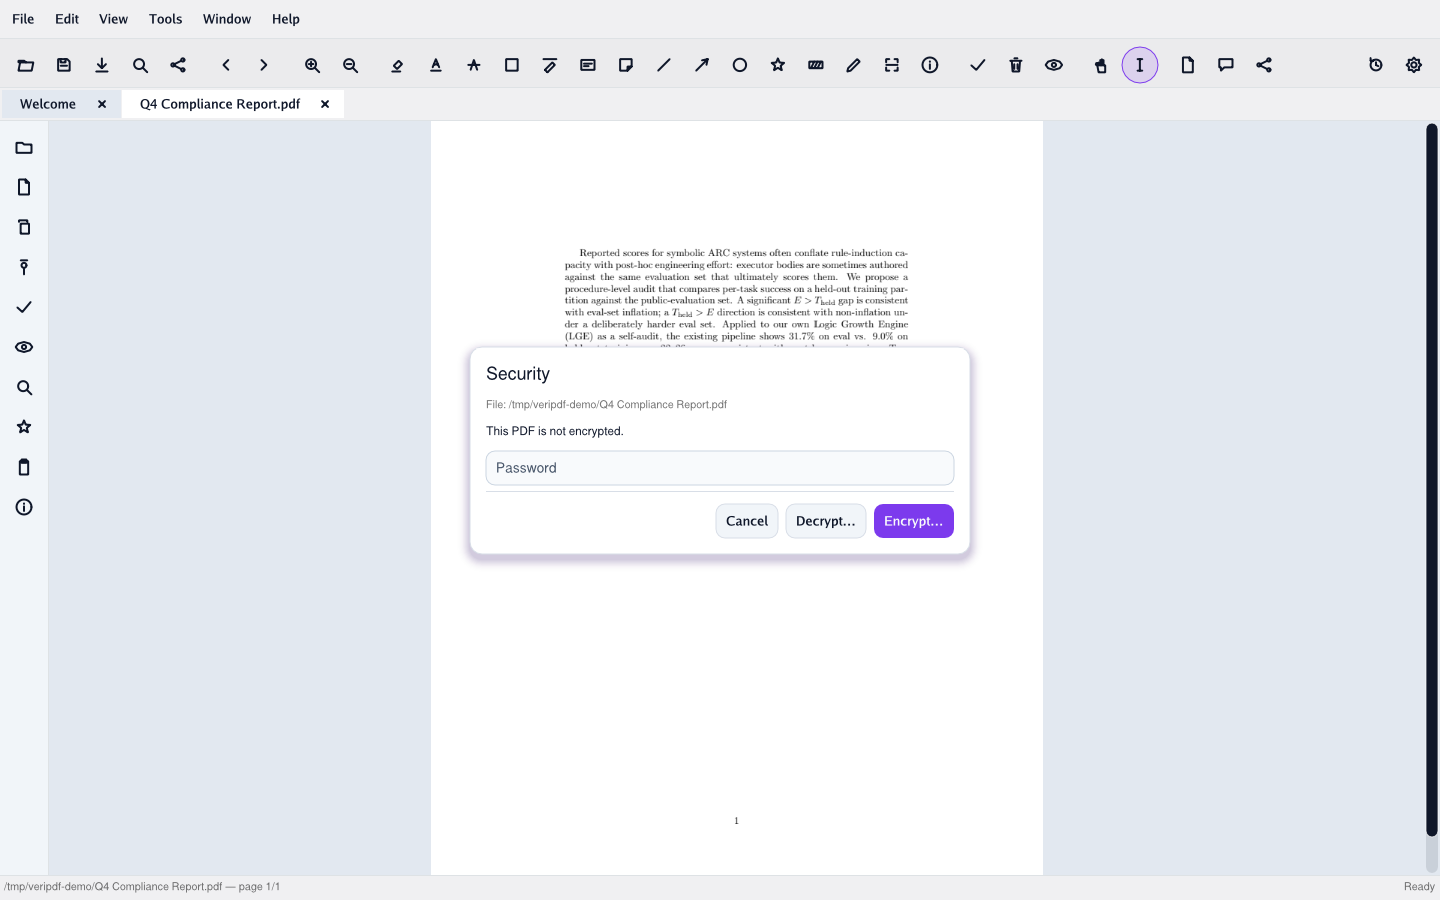
Task: Open sidebar stacked pages panel
Action: click(x=24, y=227)
